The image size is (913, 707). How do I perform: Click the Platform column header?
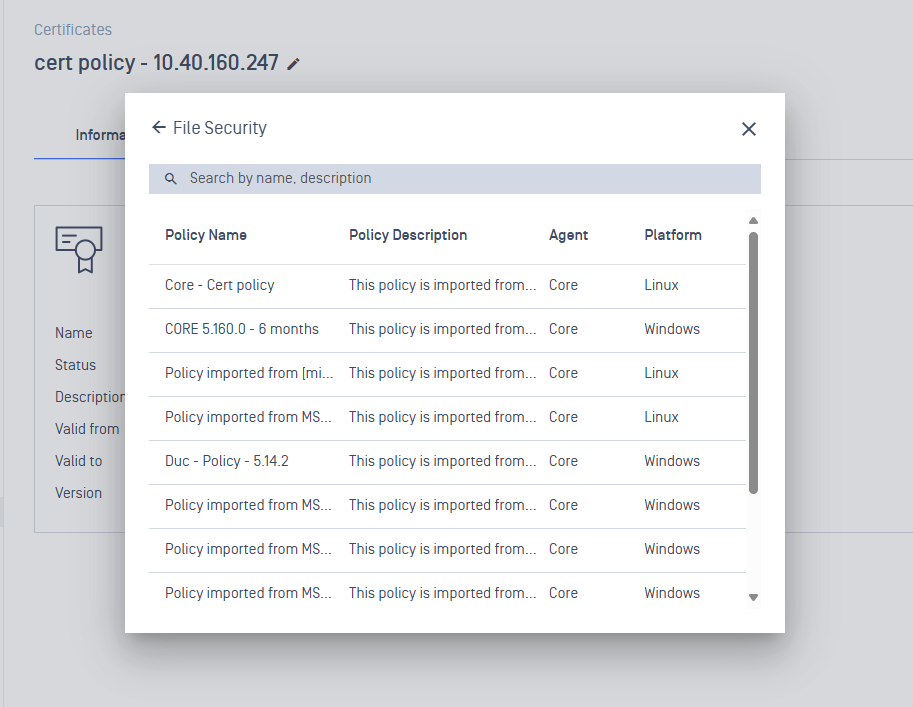(x=673, y=235)
